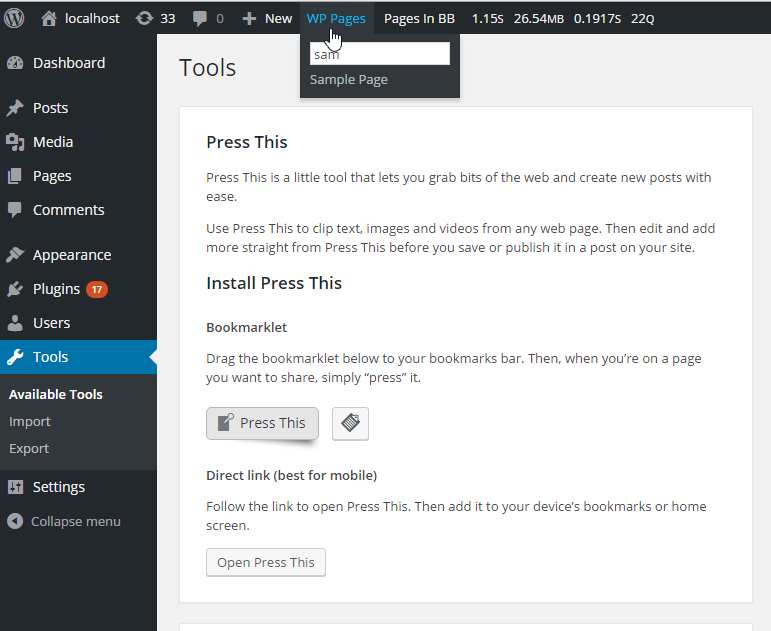Click Open Press This button
This screenshot has height=631, width=771.
[266, 562]
